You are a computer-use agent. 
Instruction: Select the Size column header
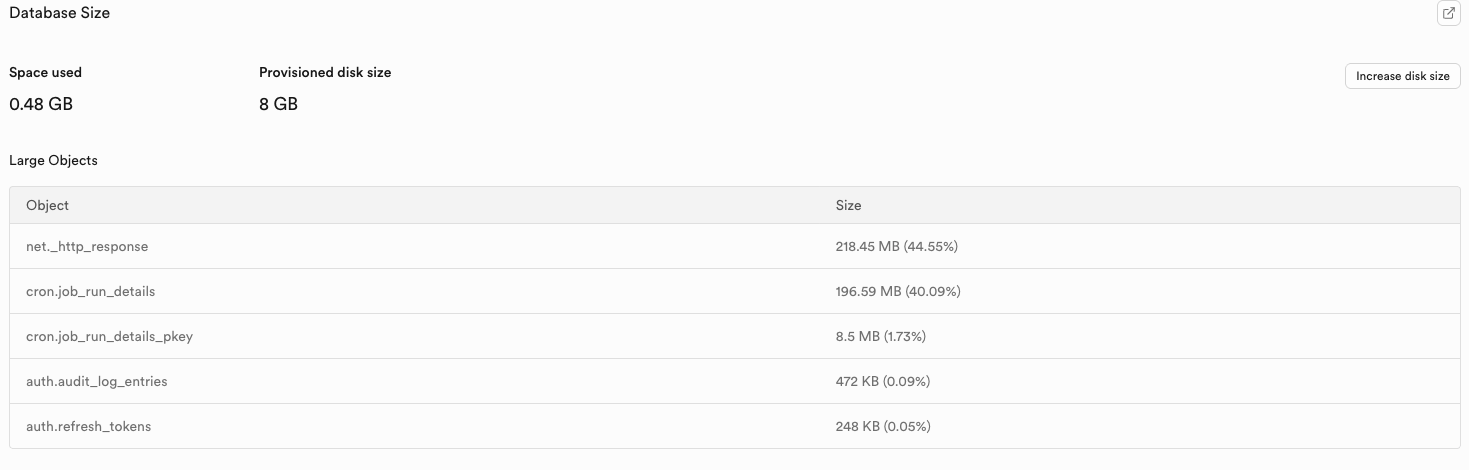click(848, 205)
